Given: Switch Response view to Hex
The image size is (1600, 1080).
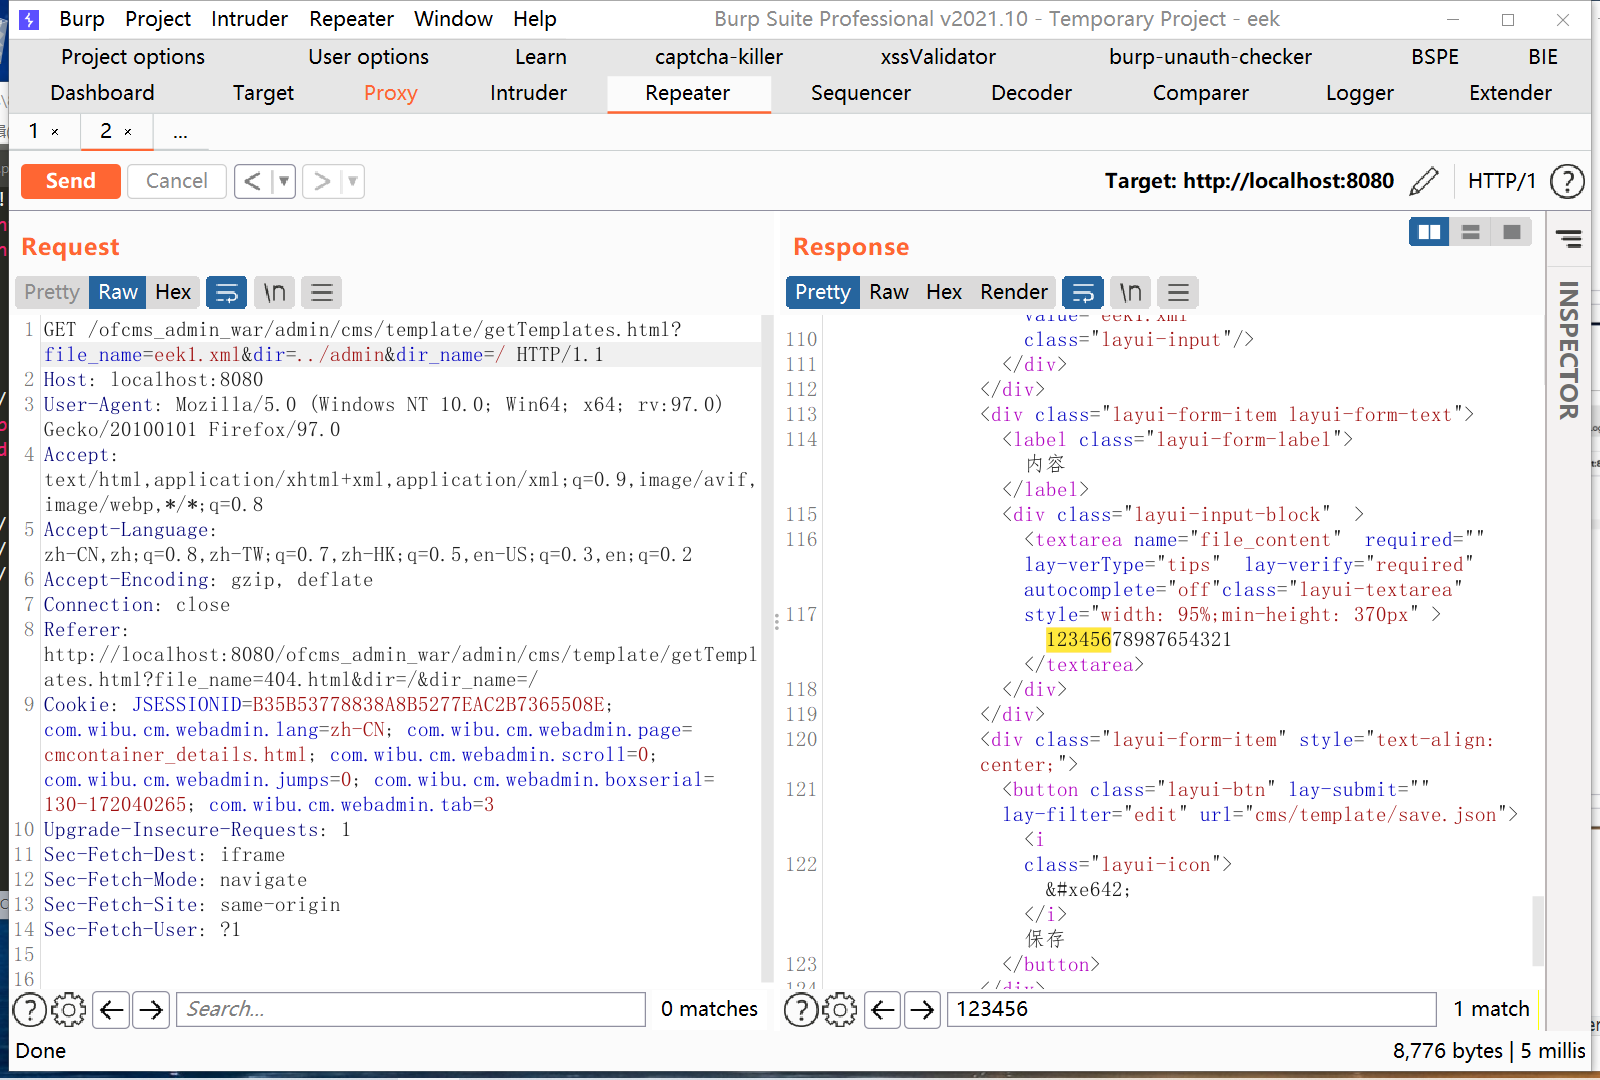Looking at the screenshot, I should [x=944, y=292].
